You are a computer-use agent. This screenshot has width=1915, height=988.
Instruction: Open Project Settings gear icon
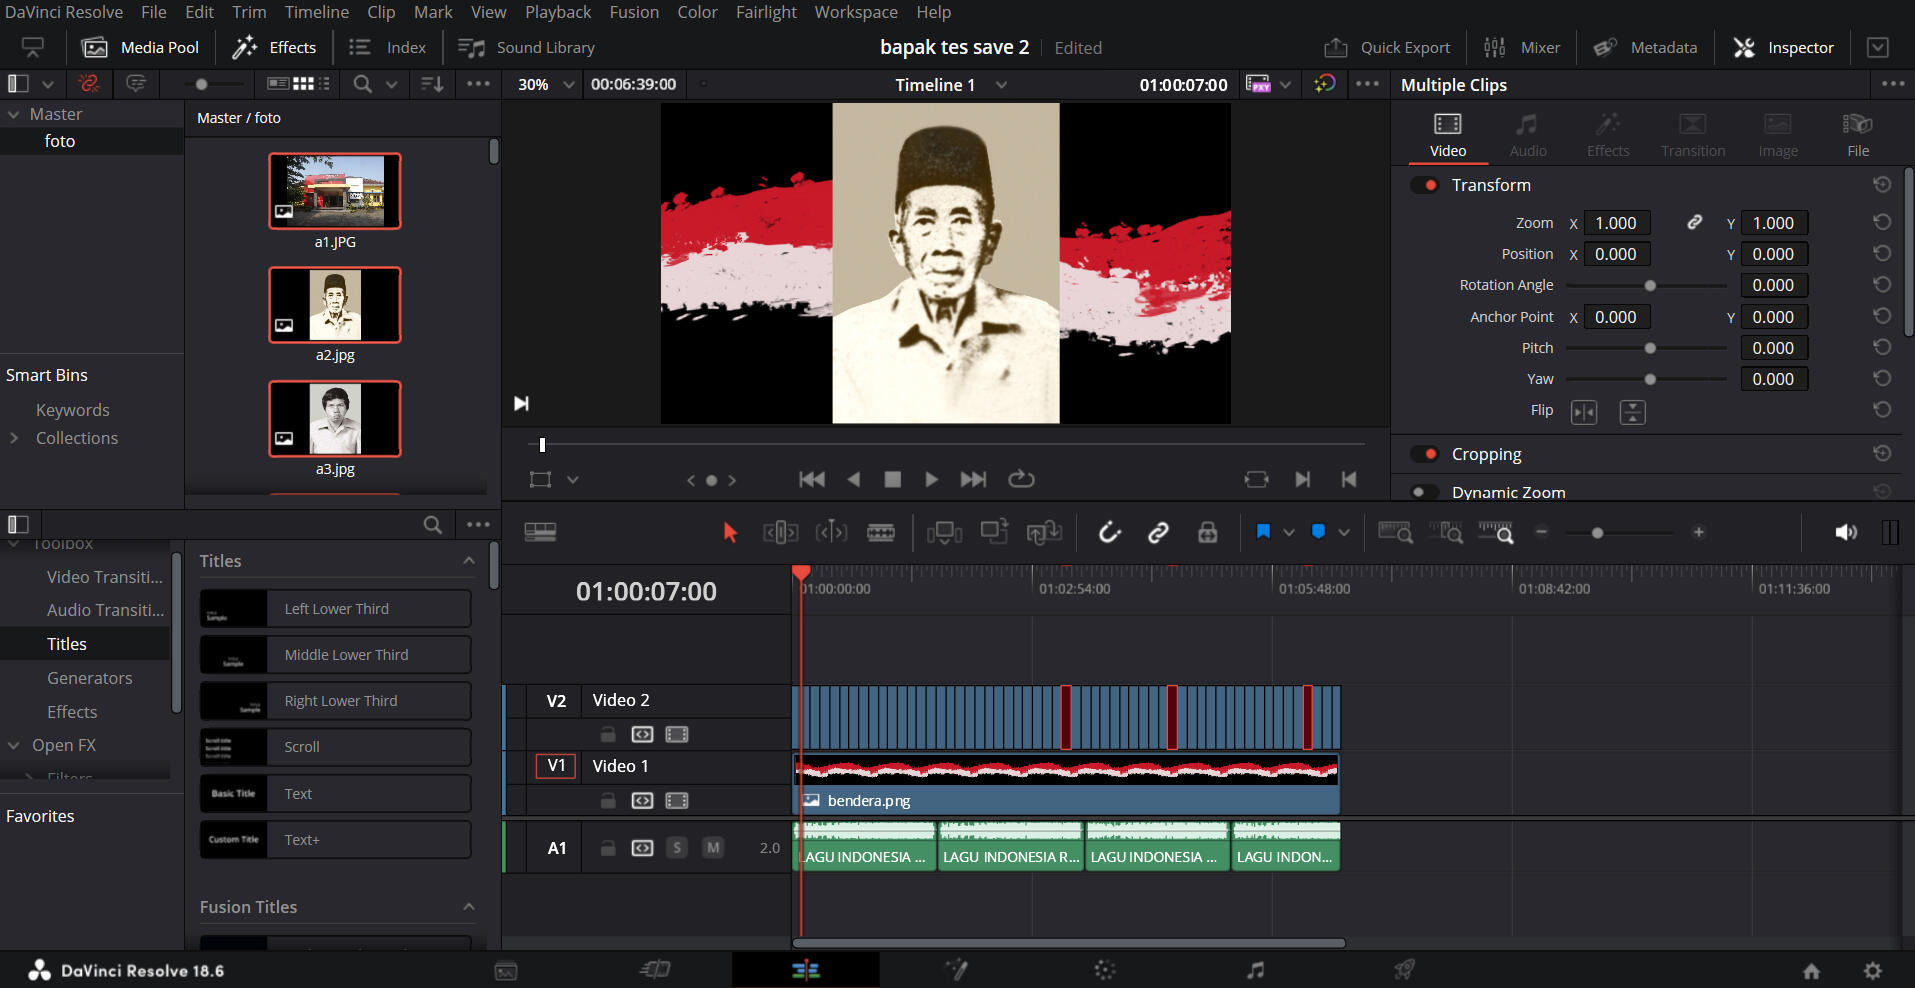[x=1873, y=970]
